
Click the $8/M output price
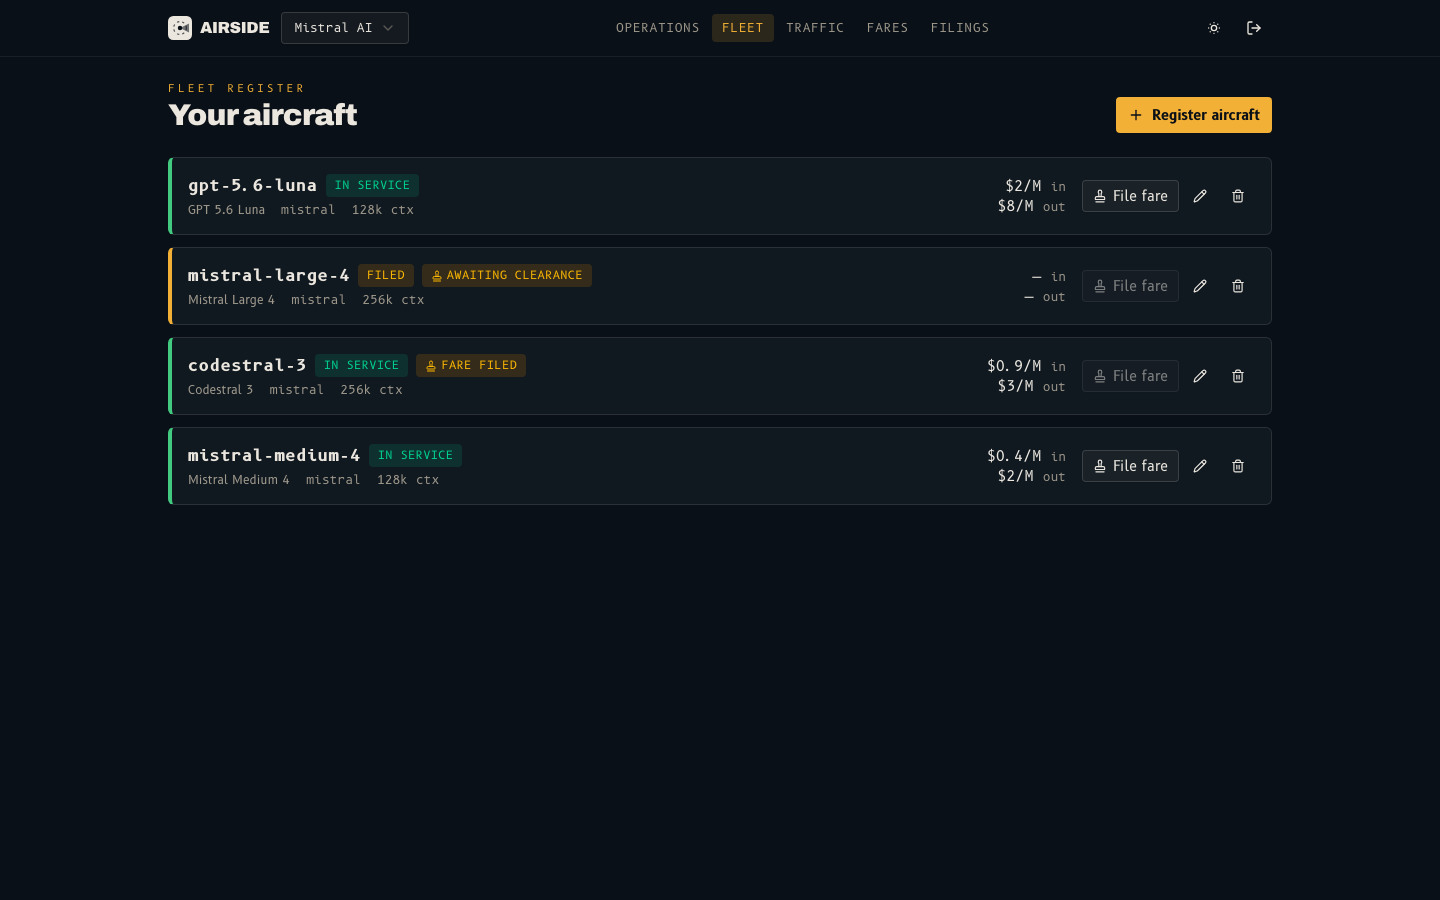(x=1016, y=206)
